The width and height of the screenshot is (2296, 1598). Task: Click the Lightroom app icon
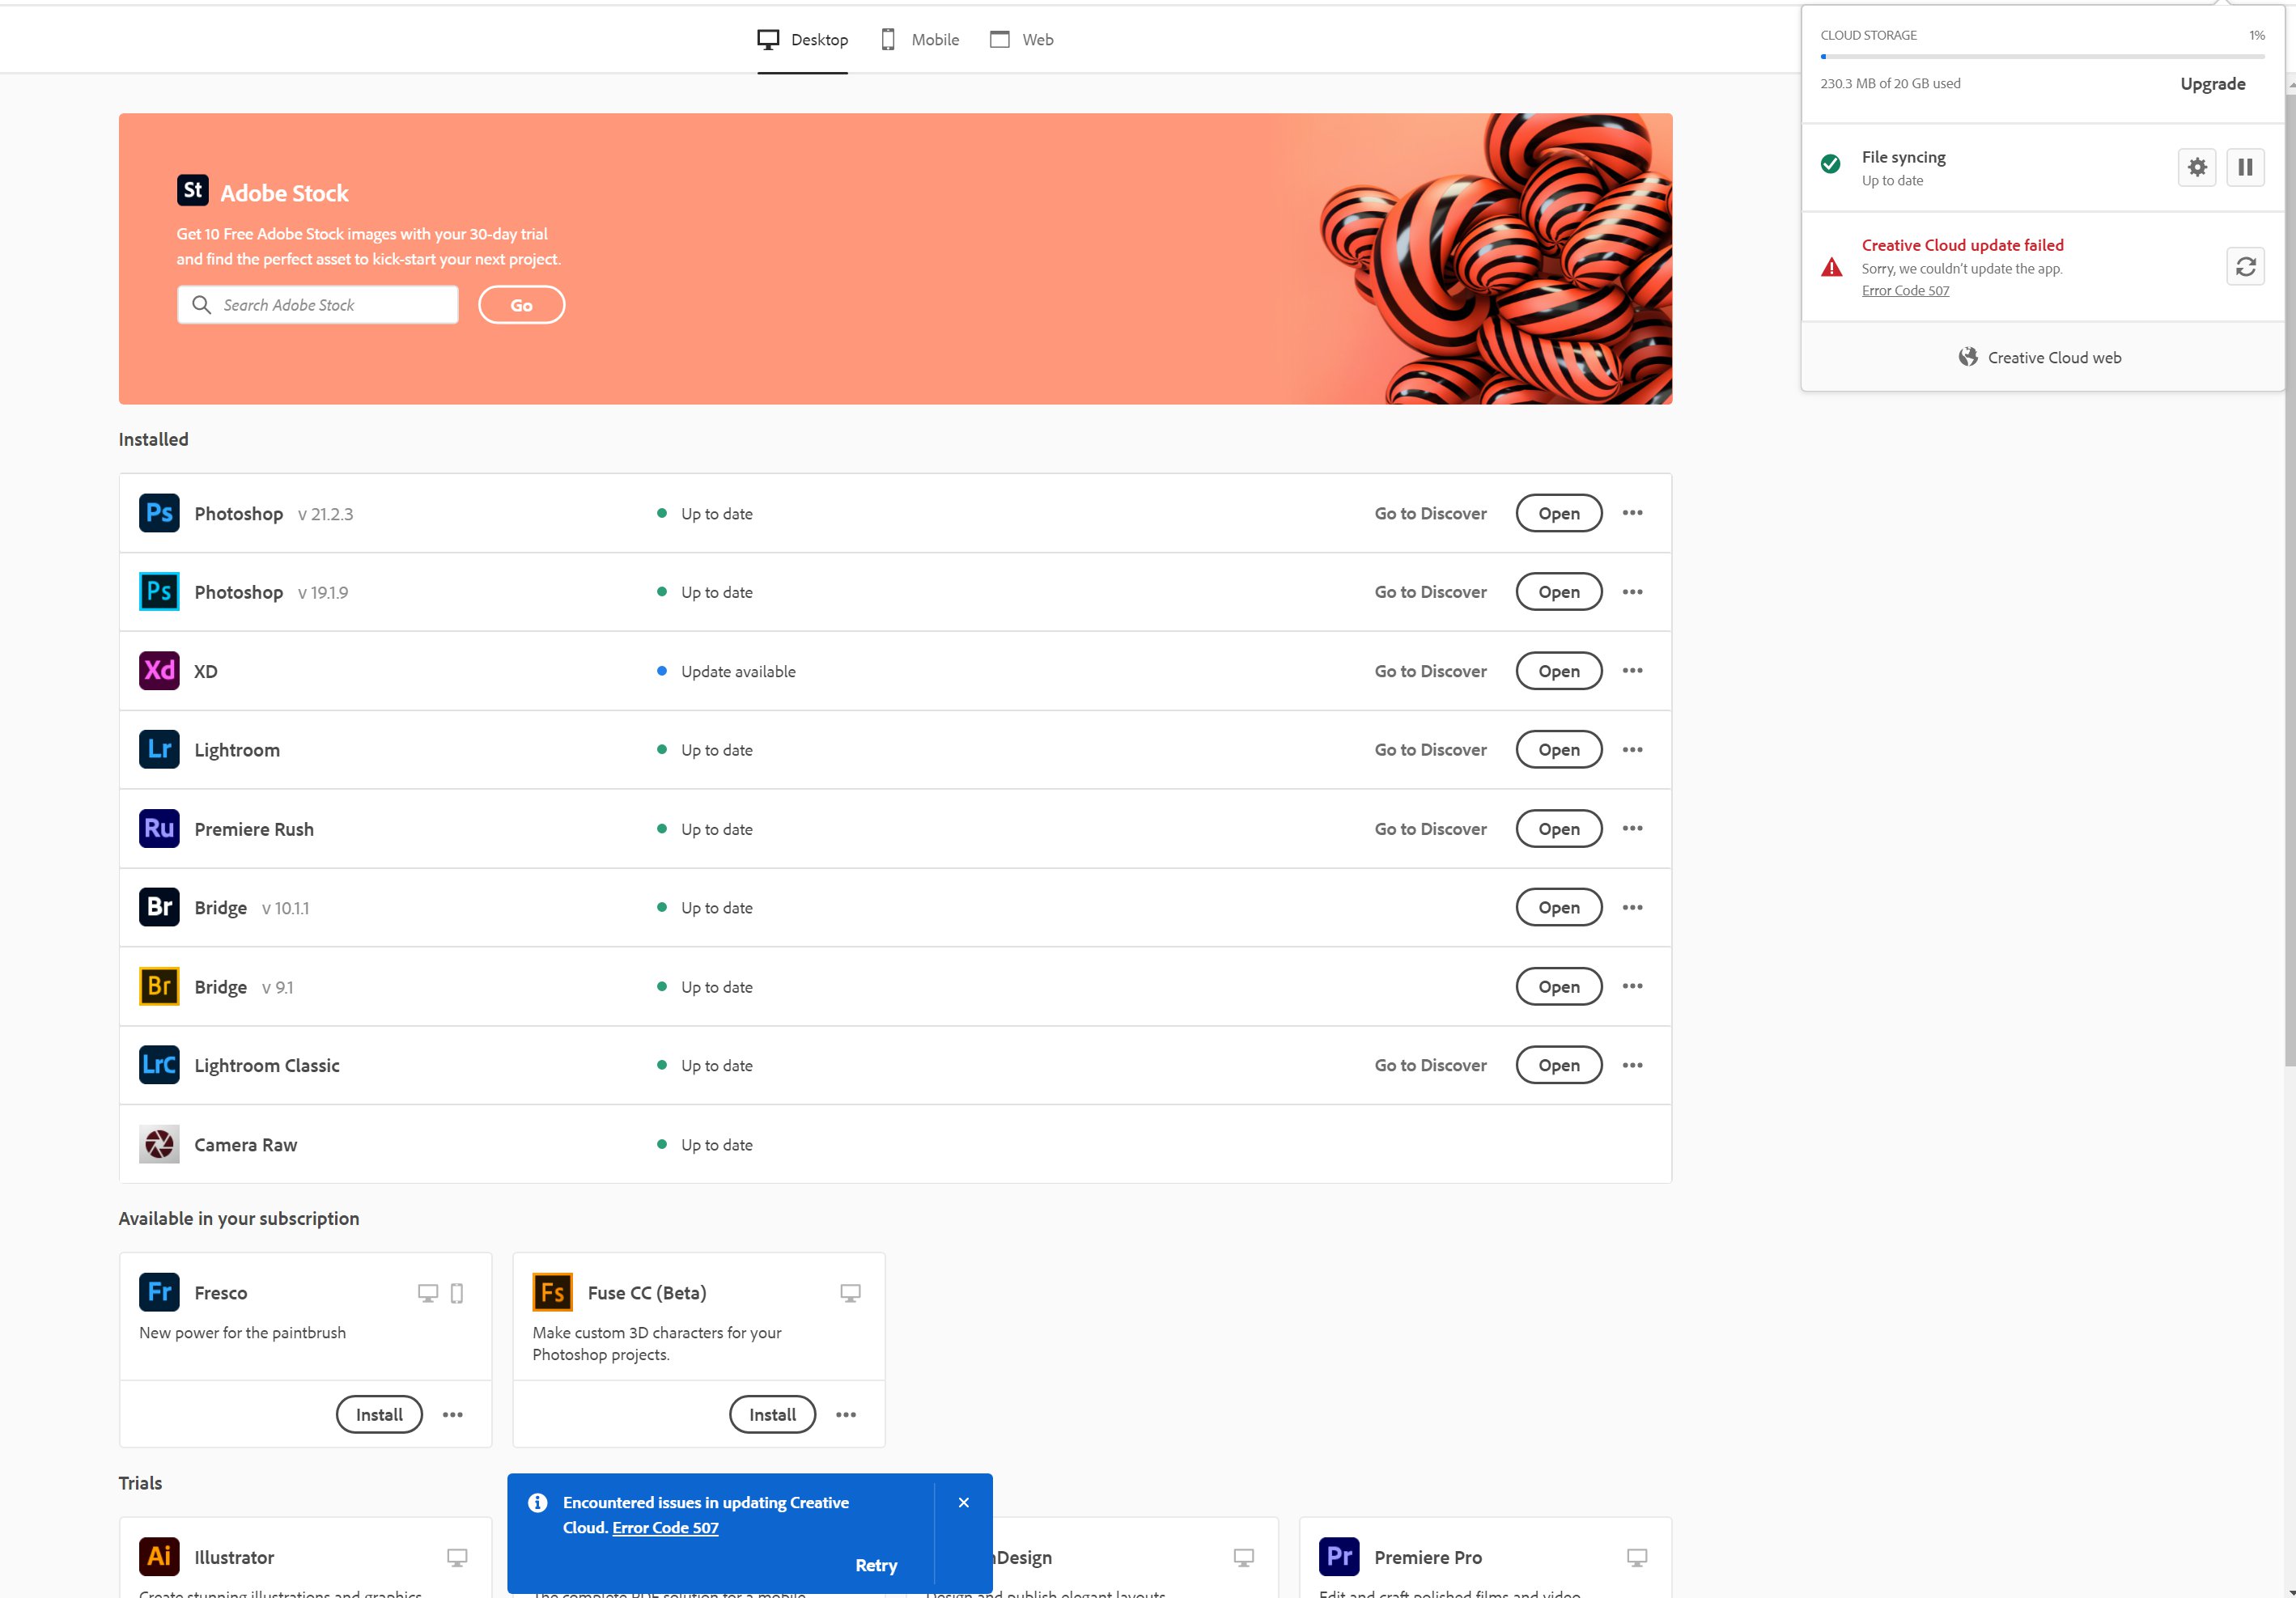159,749
